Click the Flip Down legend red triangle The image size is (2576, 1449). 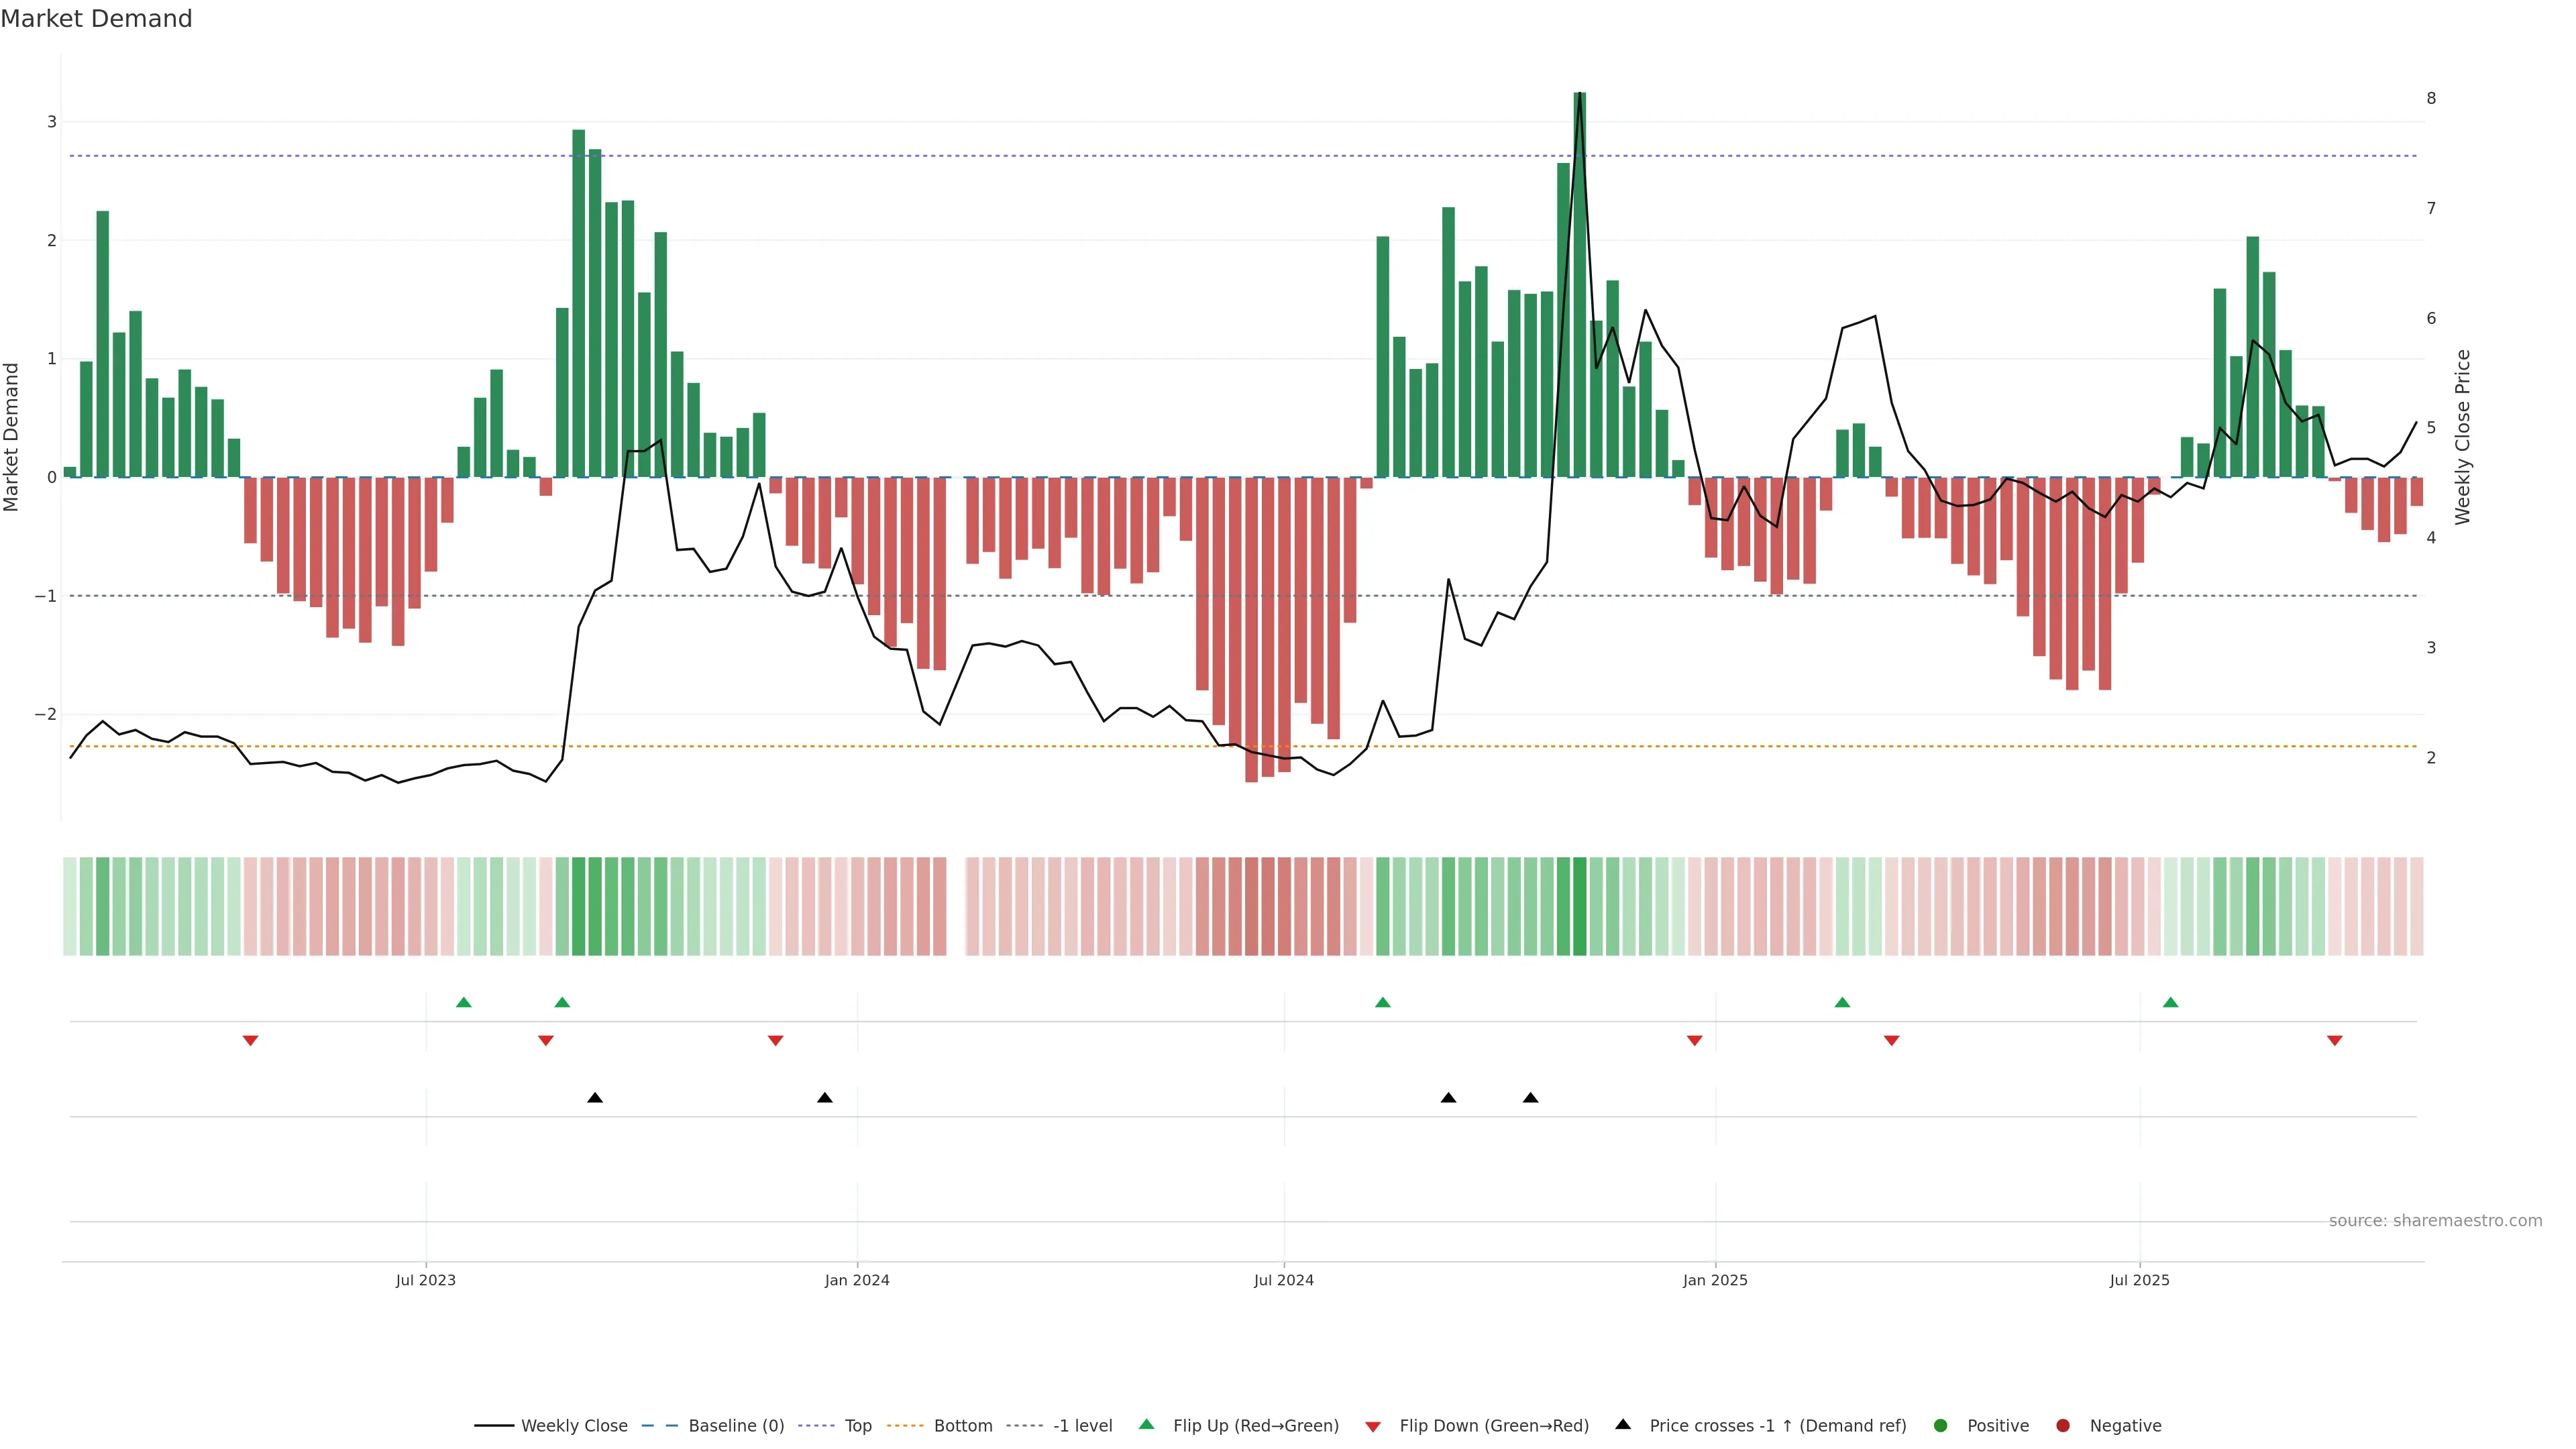(x=1373, y=1426)
